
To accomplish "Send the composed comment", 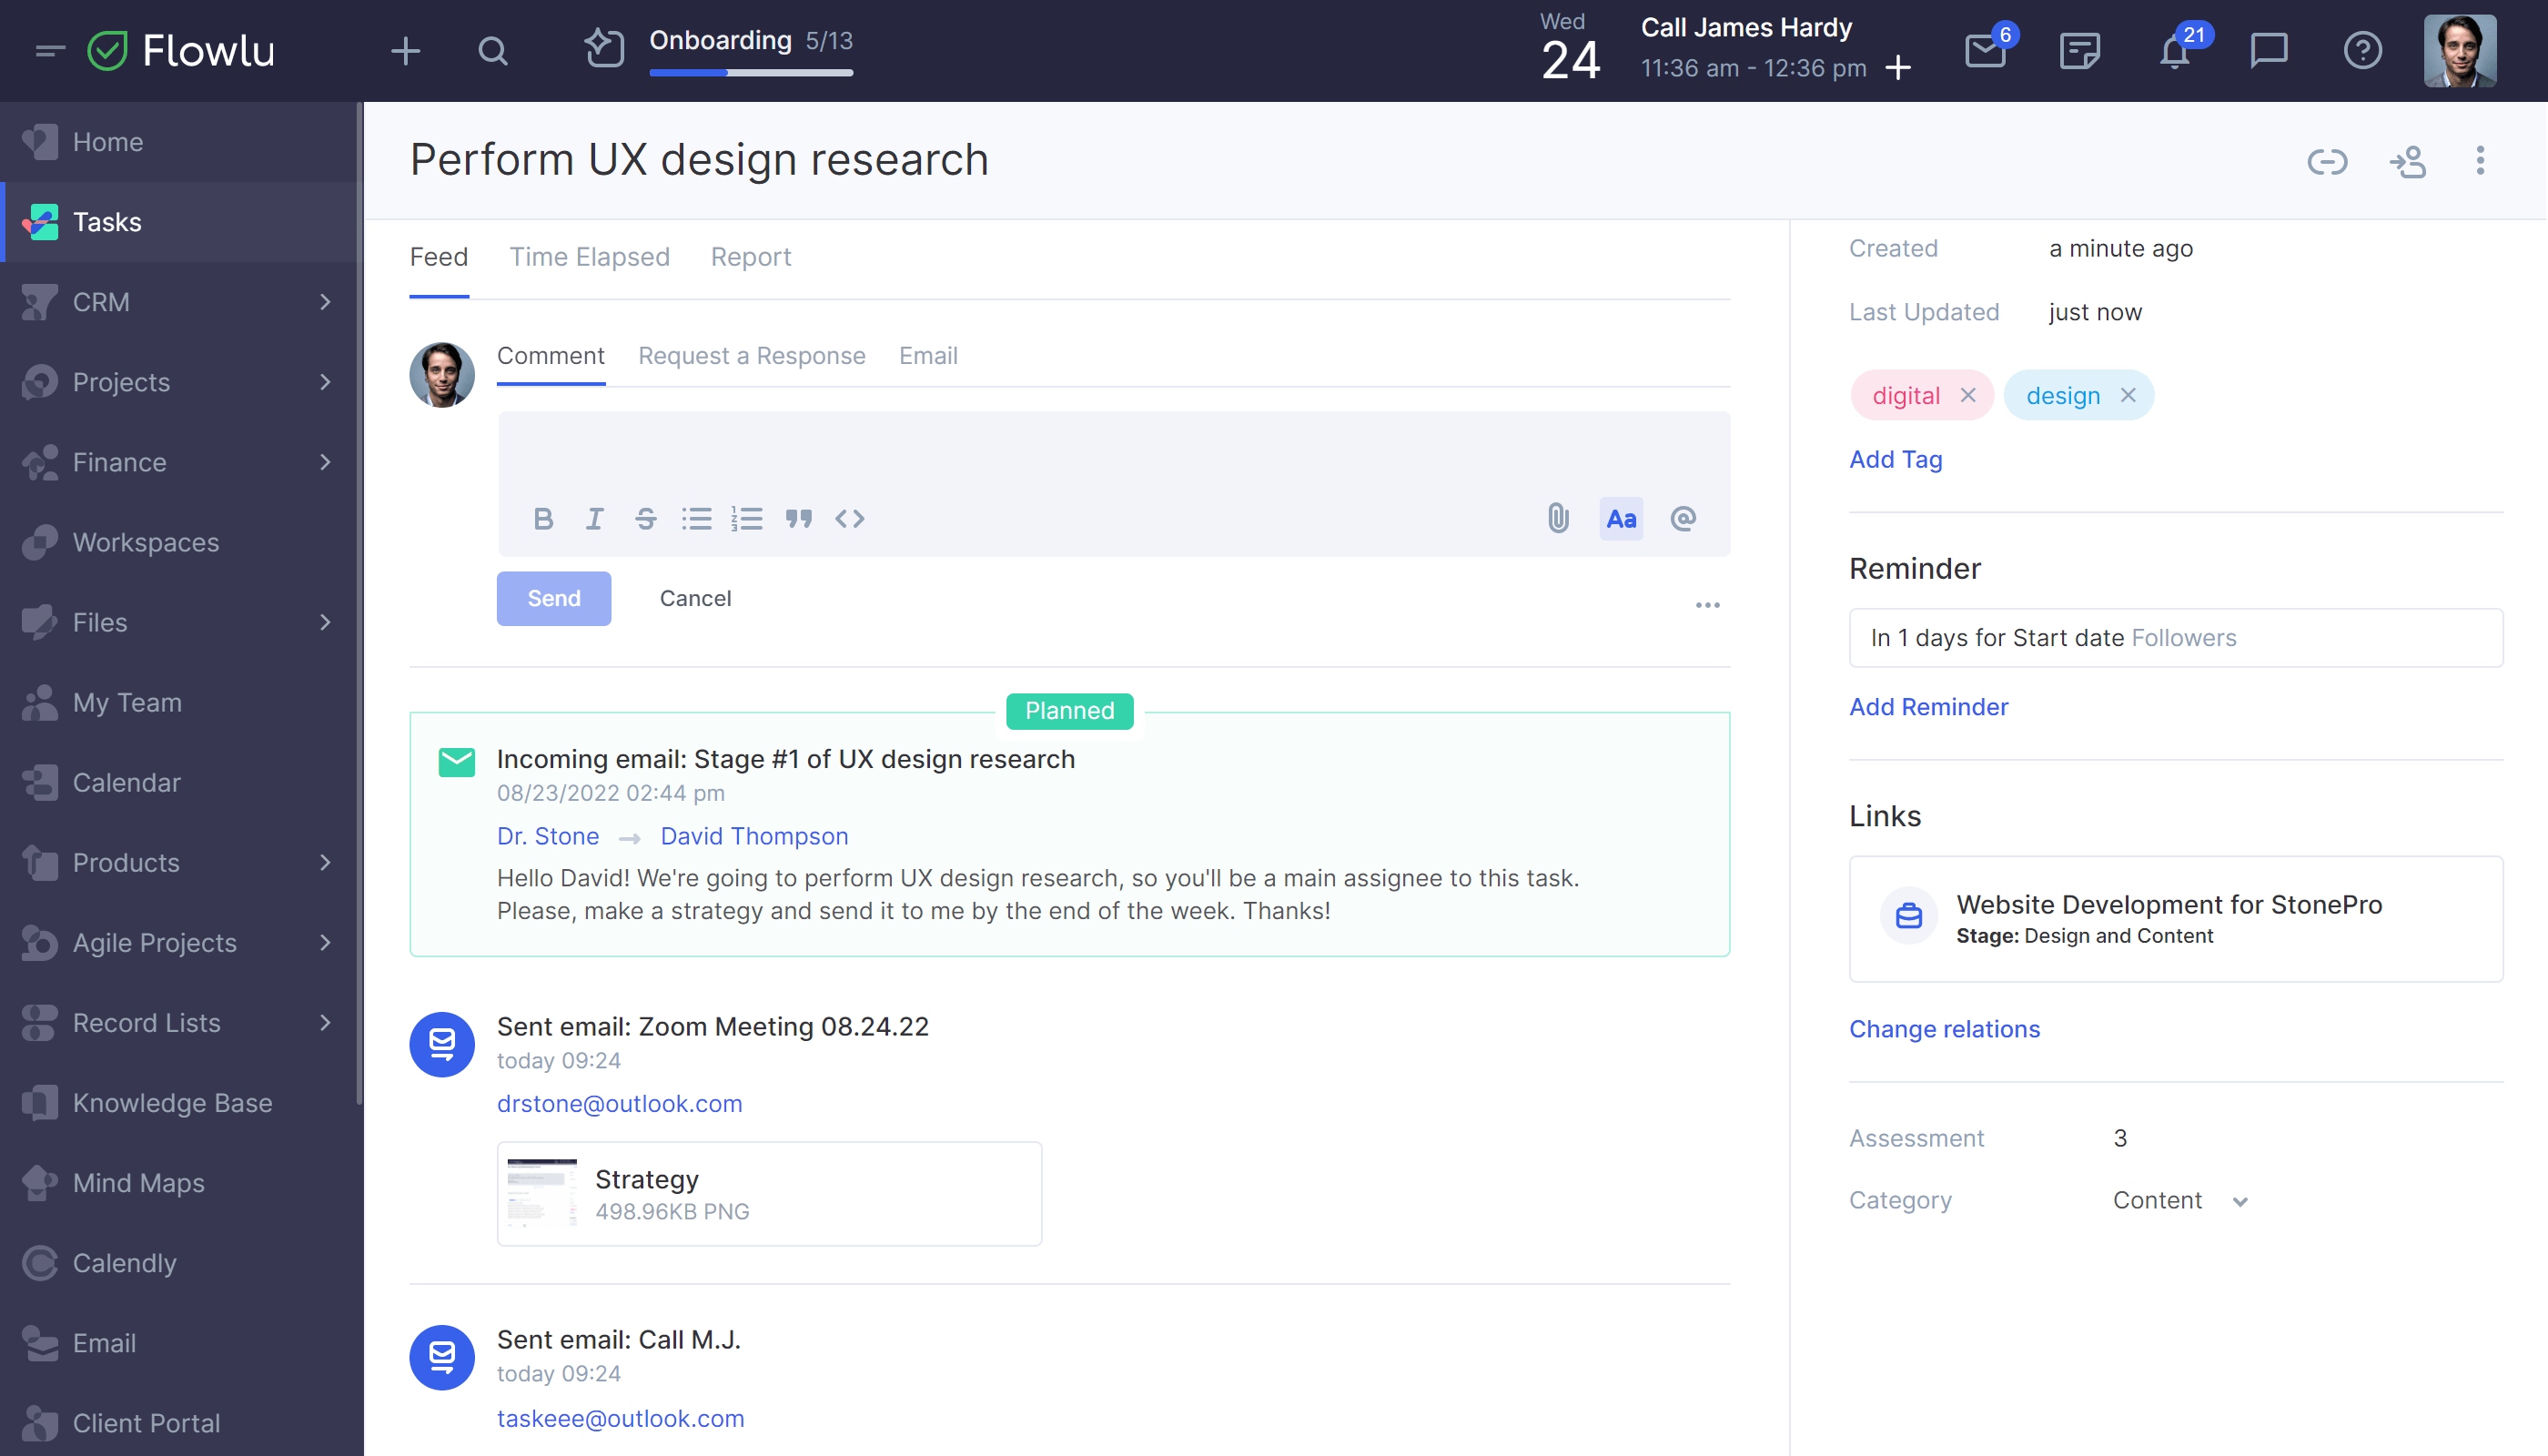I will [555, 599].
